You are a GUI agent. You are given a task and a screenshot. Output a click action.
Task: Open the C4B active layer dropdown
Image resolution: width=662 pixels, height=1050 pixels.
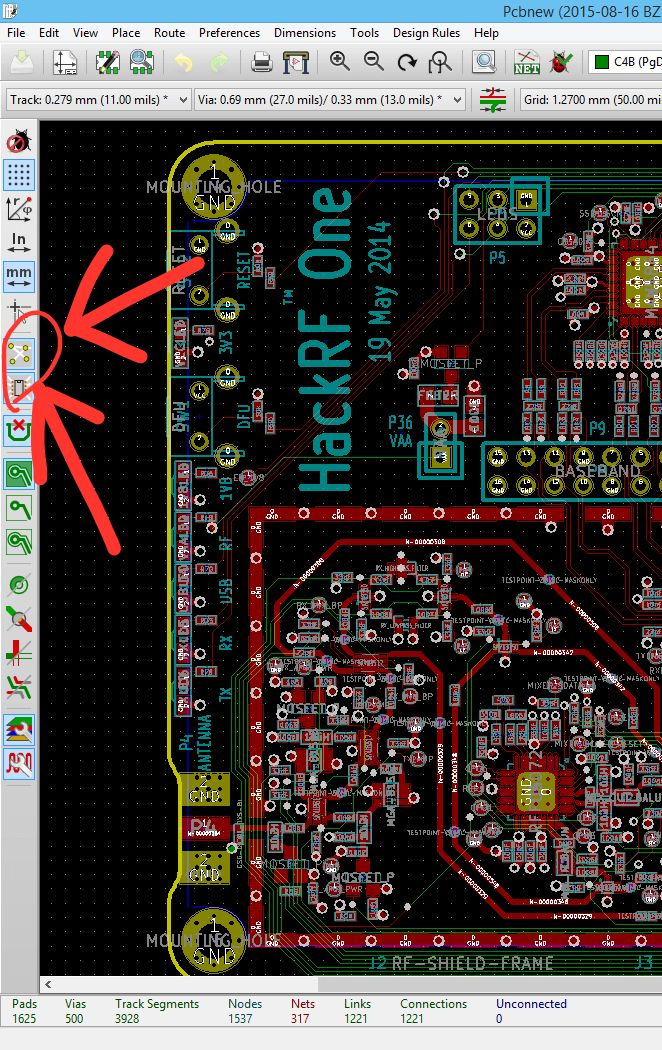[x=625, y=62]
